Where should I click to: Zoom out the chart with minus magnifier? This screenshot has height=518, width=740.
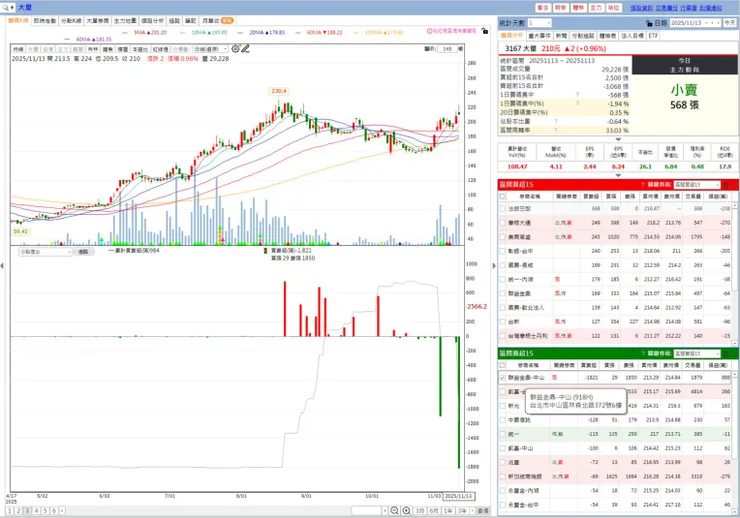click(x=394, y=510)
